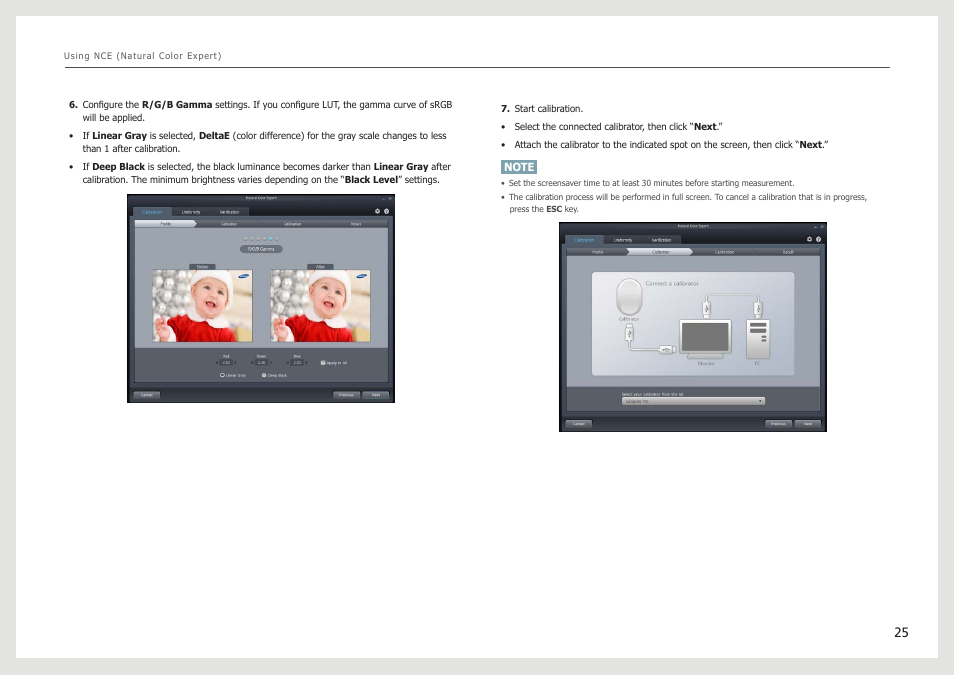This screenshot has width=954, height=675.
Task: Open Verification tab in Connect a calibrator window
Action: 661,240
